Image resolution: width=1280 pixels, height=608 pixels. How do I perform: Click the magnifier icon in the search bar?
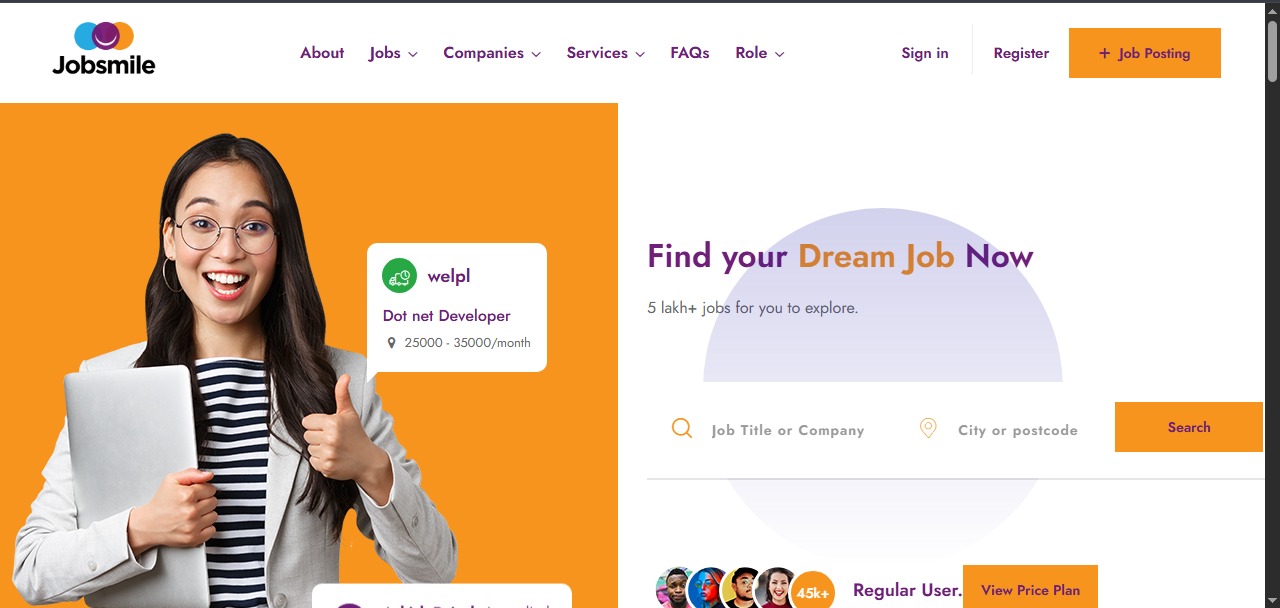[x=682, y=428]
